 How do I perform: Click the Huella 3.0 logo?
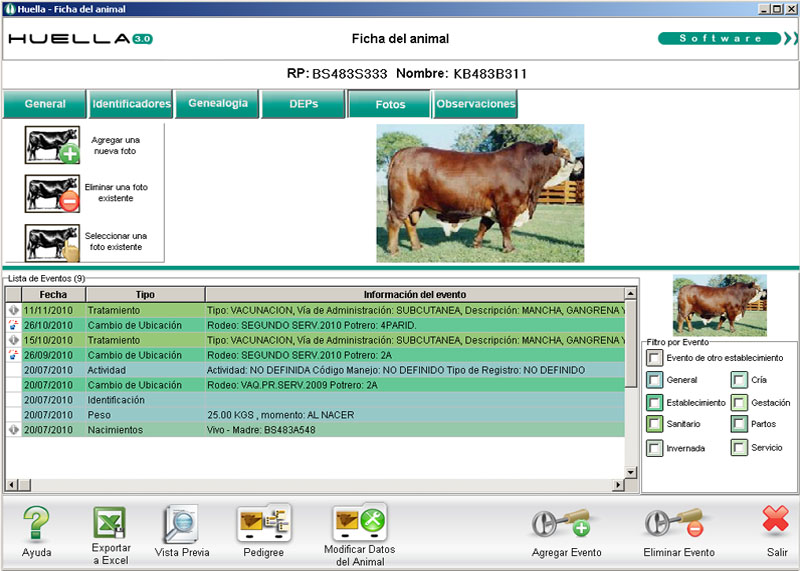point(81,39)
